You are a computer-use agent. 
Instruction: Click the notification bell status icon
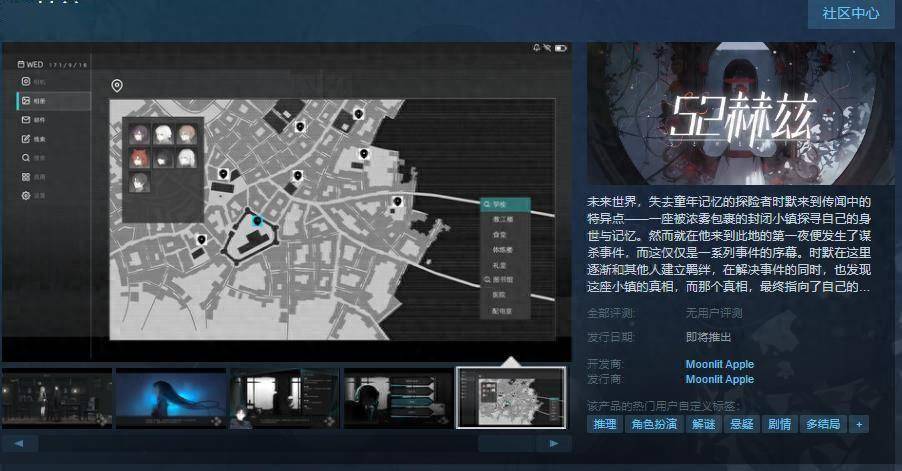click(537, 48)
